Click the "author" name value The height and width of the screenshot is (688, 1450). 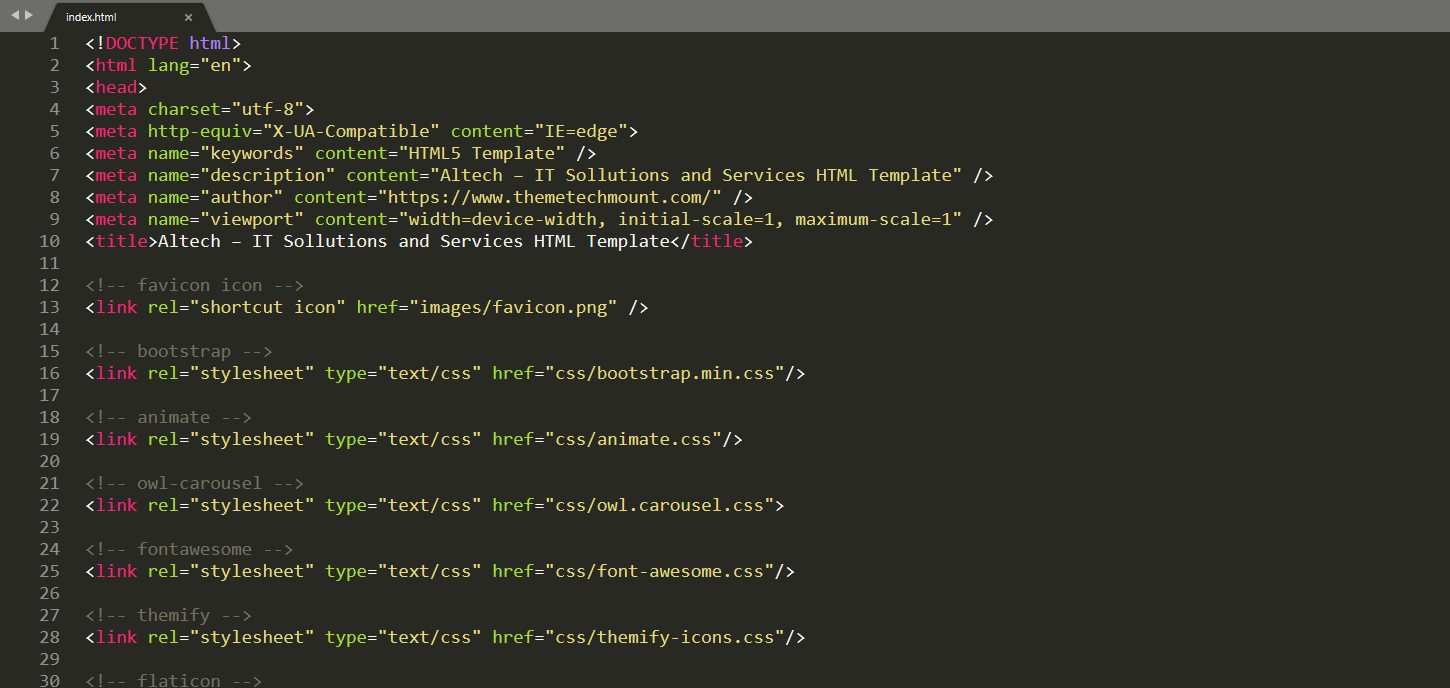(242, 197)
